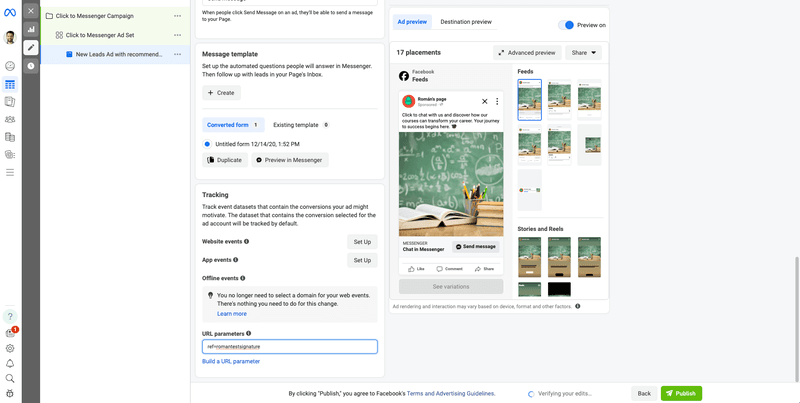Click Comment in the ad preview
800x403 pixels.
[449, 269]
